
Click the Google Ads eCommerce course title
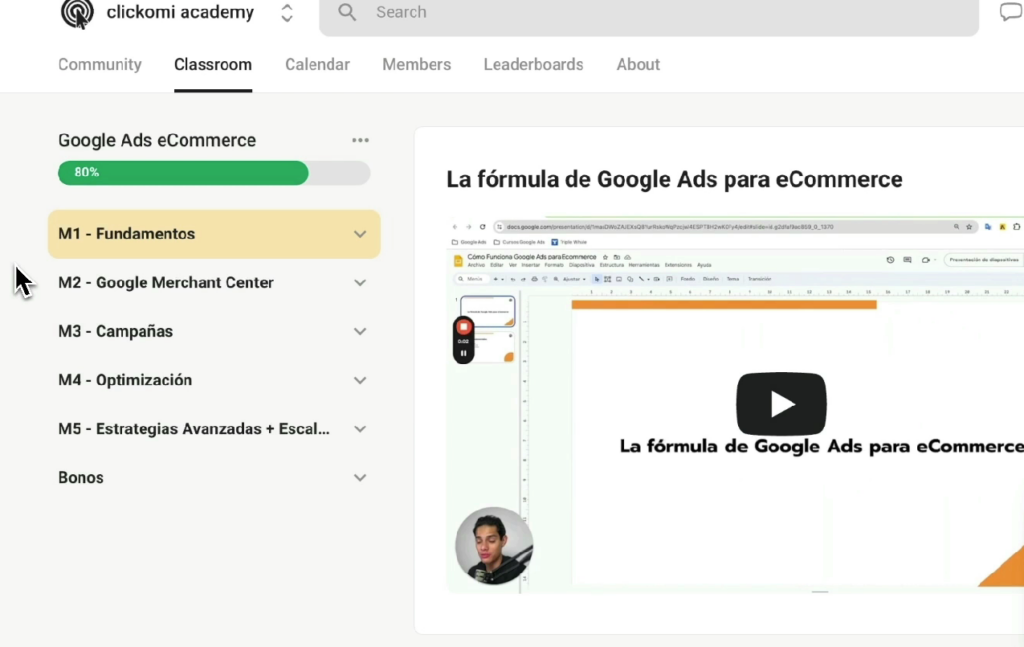pyautogui.click(x=157, y=140)
